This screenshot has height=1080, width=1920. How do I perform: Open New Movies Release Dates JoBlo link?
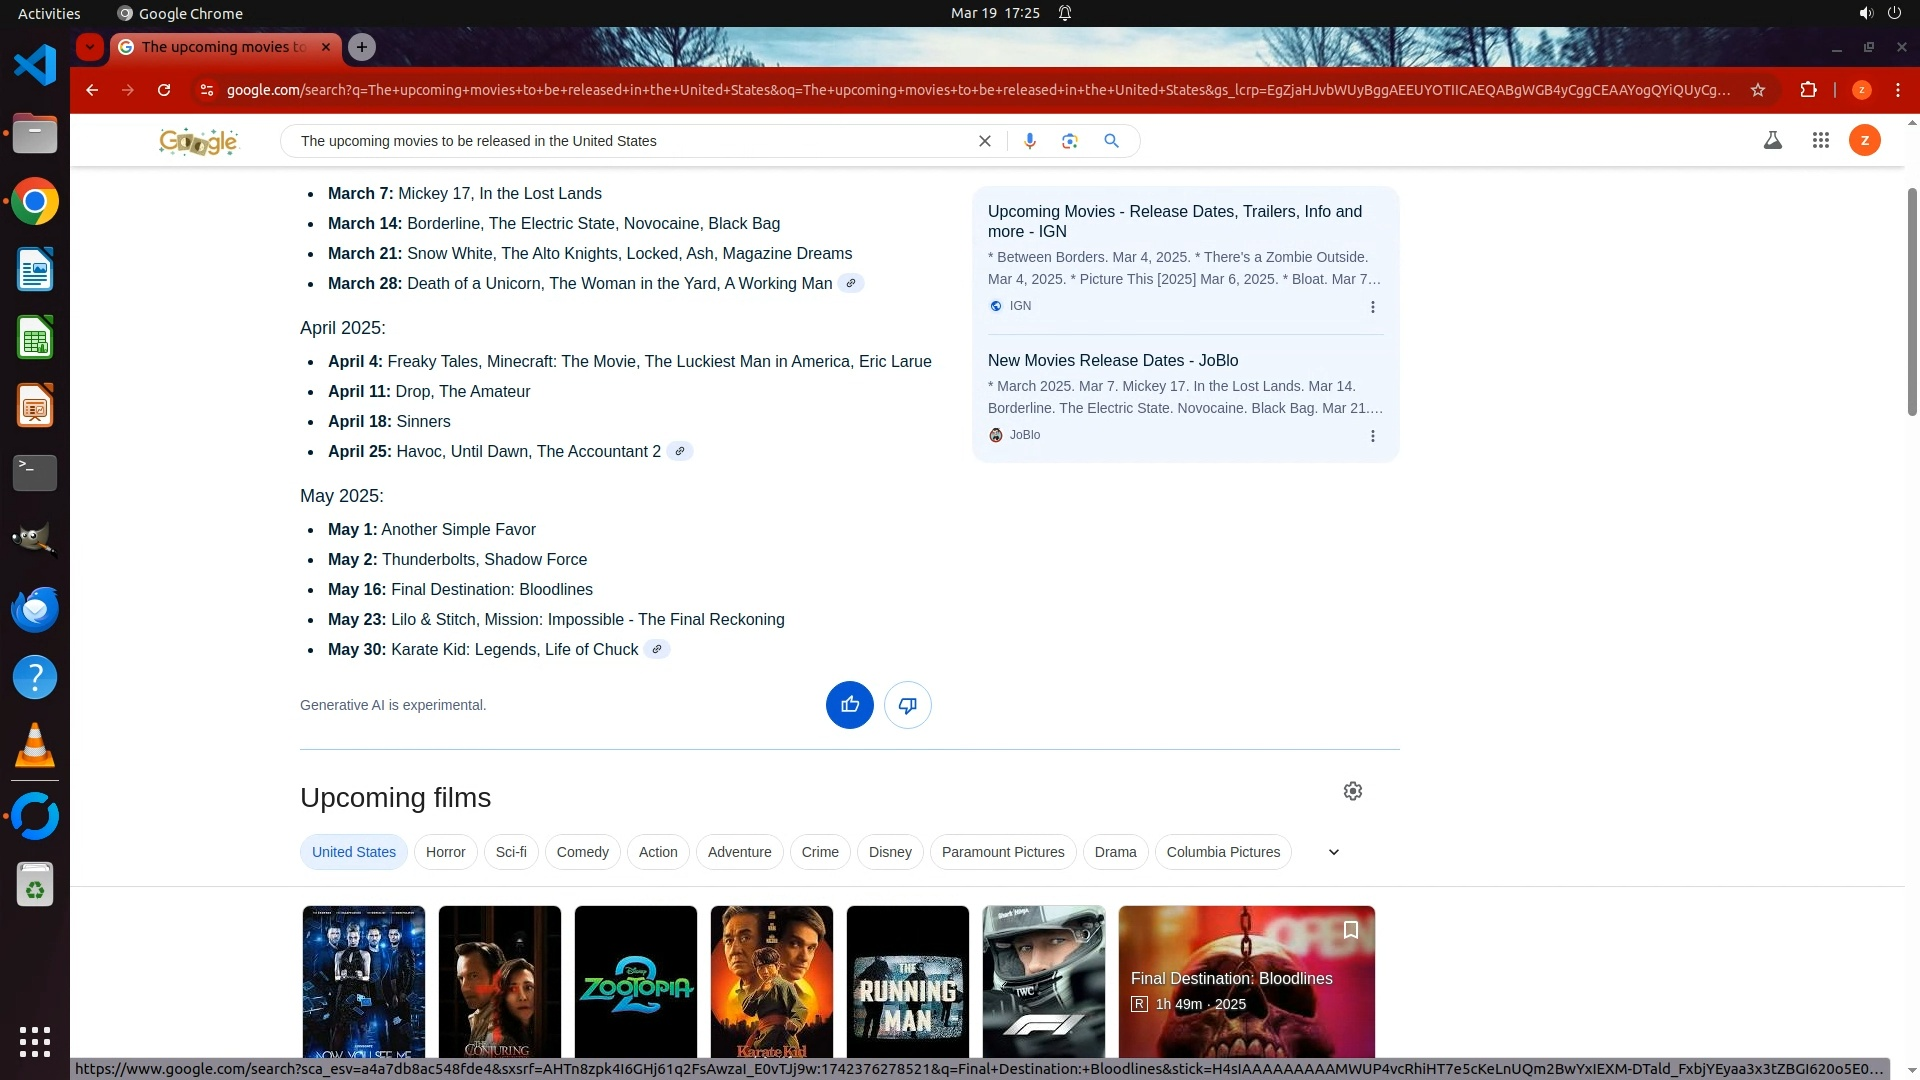tap(1112, 360)
